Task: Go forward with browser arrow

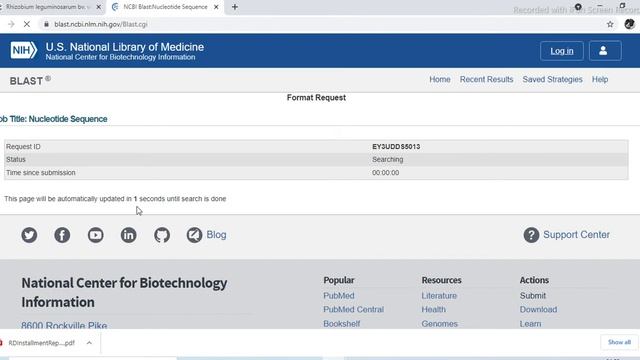Action: 11,24
